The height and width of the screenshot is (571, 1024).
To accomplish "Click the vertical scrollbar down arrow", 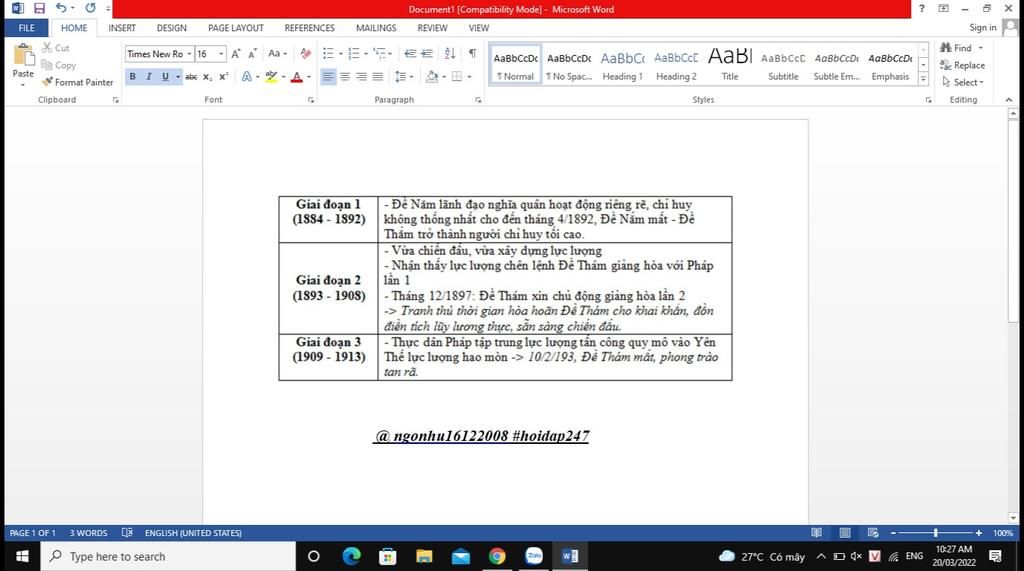I will 1013,517.
